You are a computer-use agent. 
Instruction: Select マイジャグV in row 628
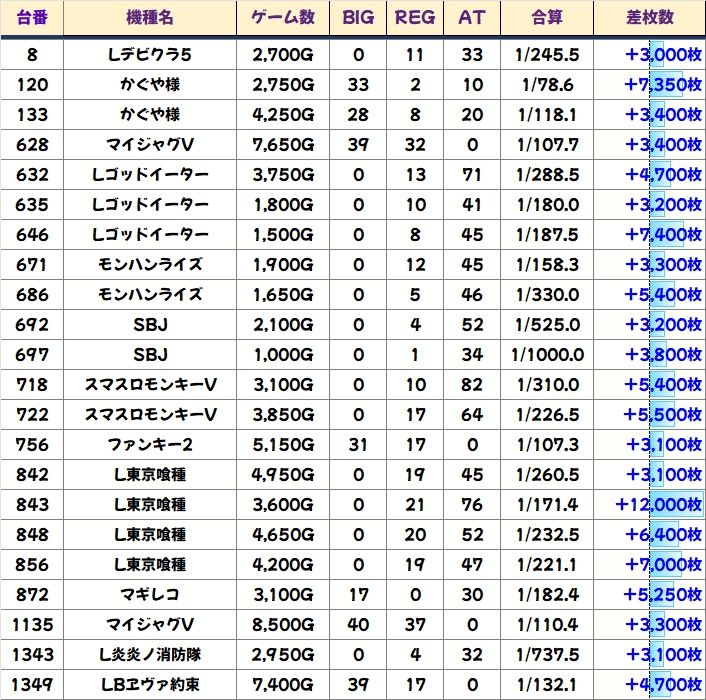[149, 145]
